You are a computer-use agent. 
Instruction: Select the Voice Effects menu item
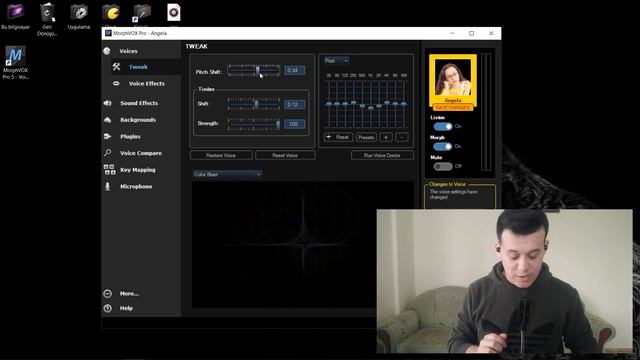click(x=147, y=83)
